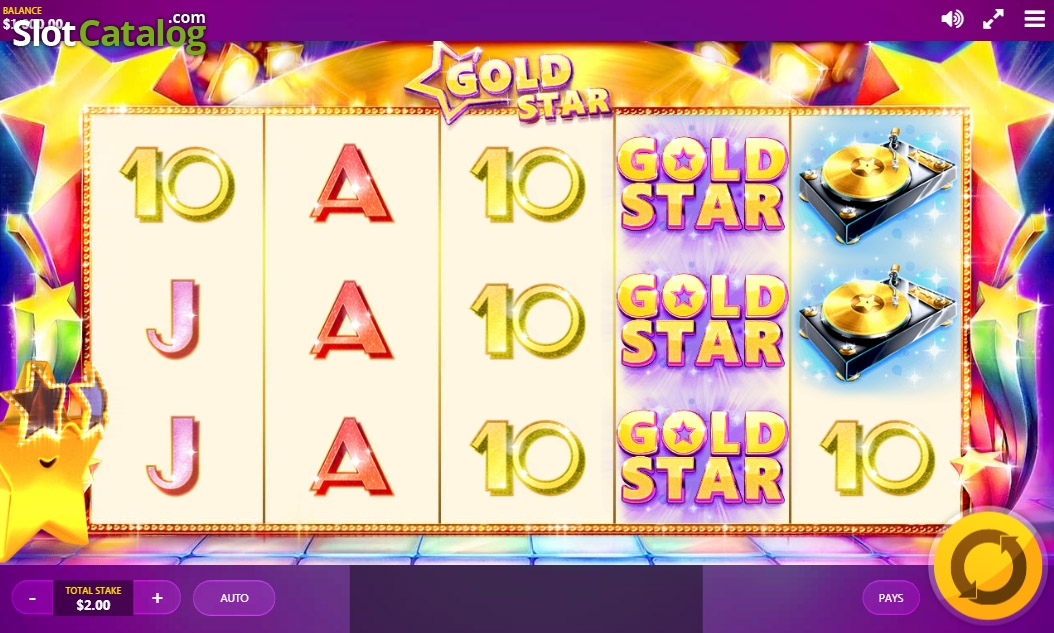The image size is (1054, 633).
Task: Open the PAYS paytable
Action: 891,597
